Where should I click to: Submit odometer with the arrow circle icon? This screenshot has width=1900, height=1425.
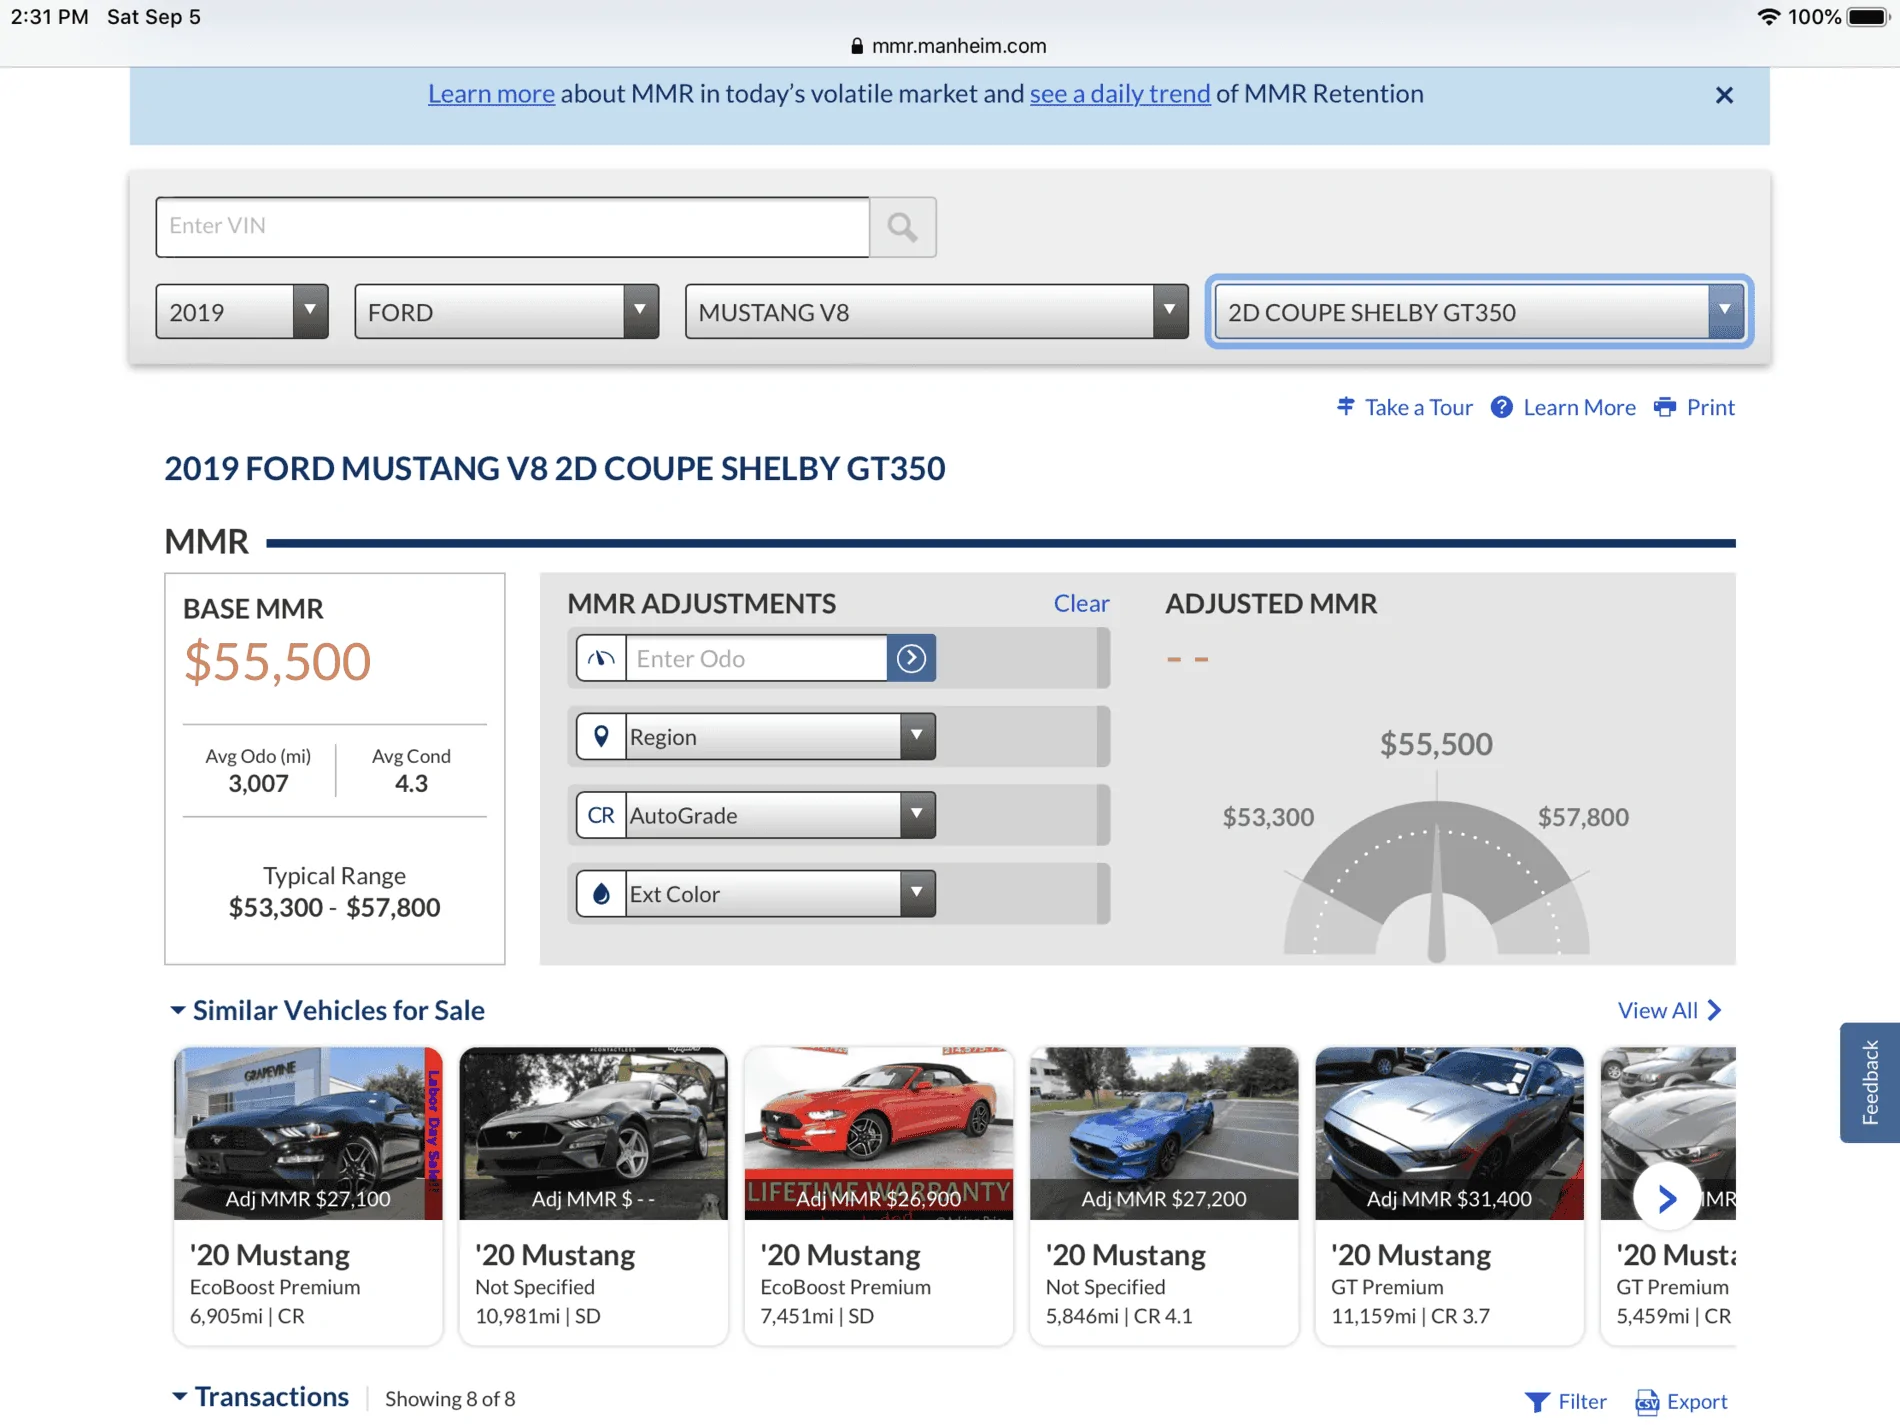tap(911, 658)
